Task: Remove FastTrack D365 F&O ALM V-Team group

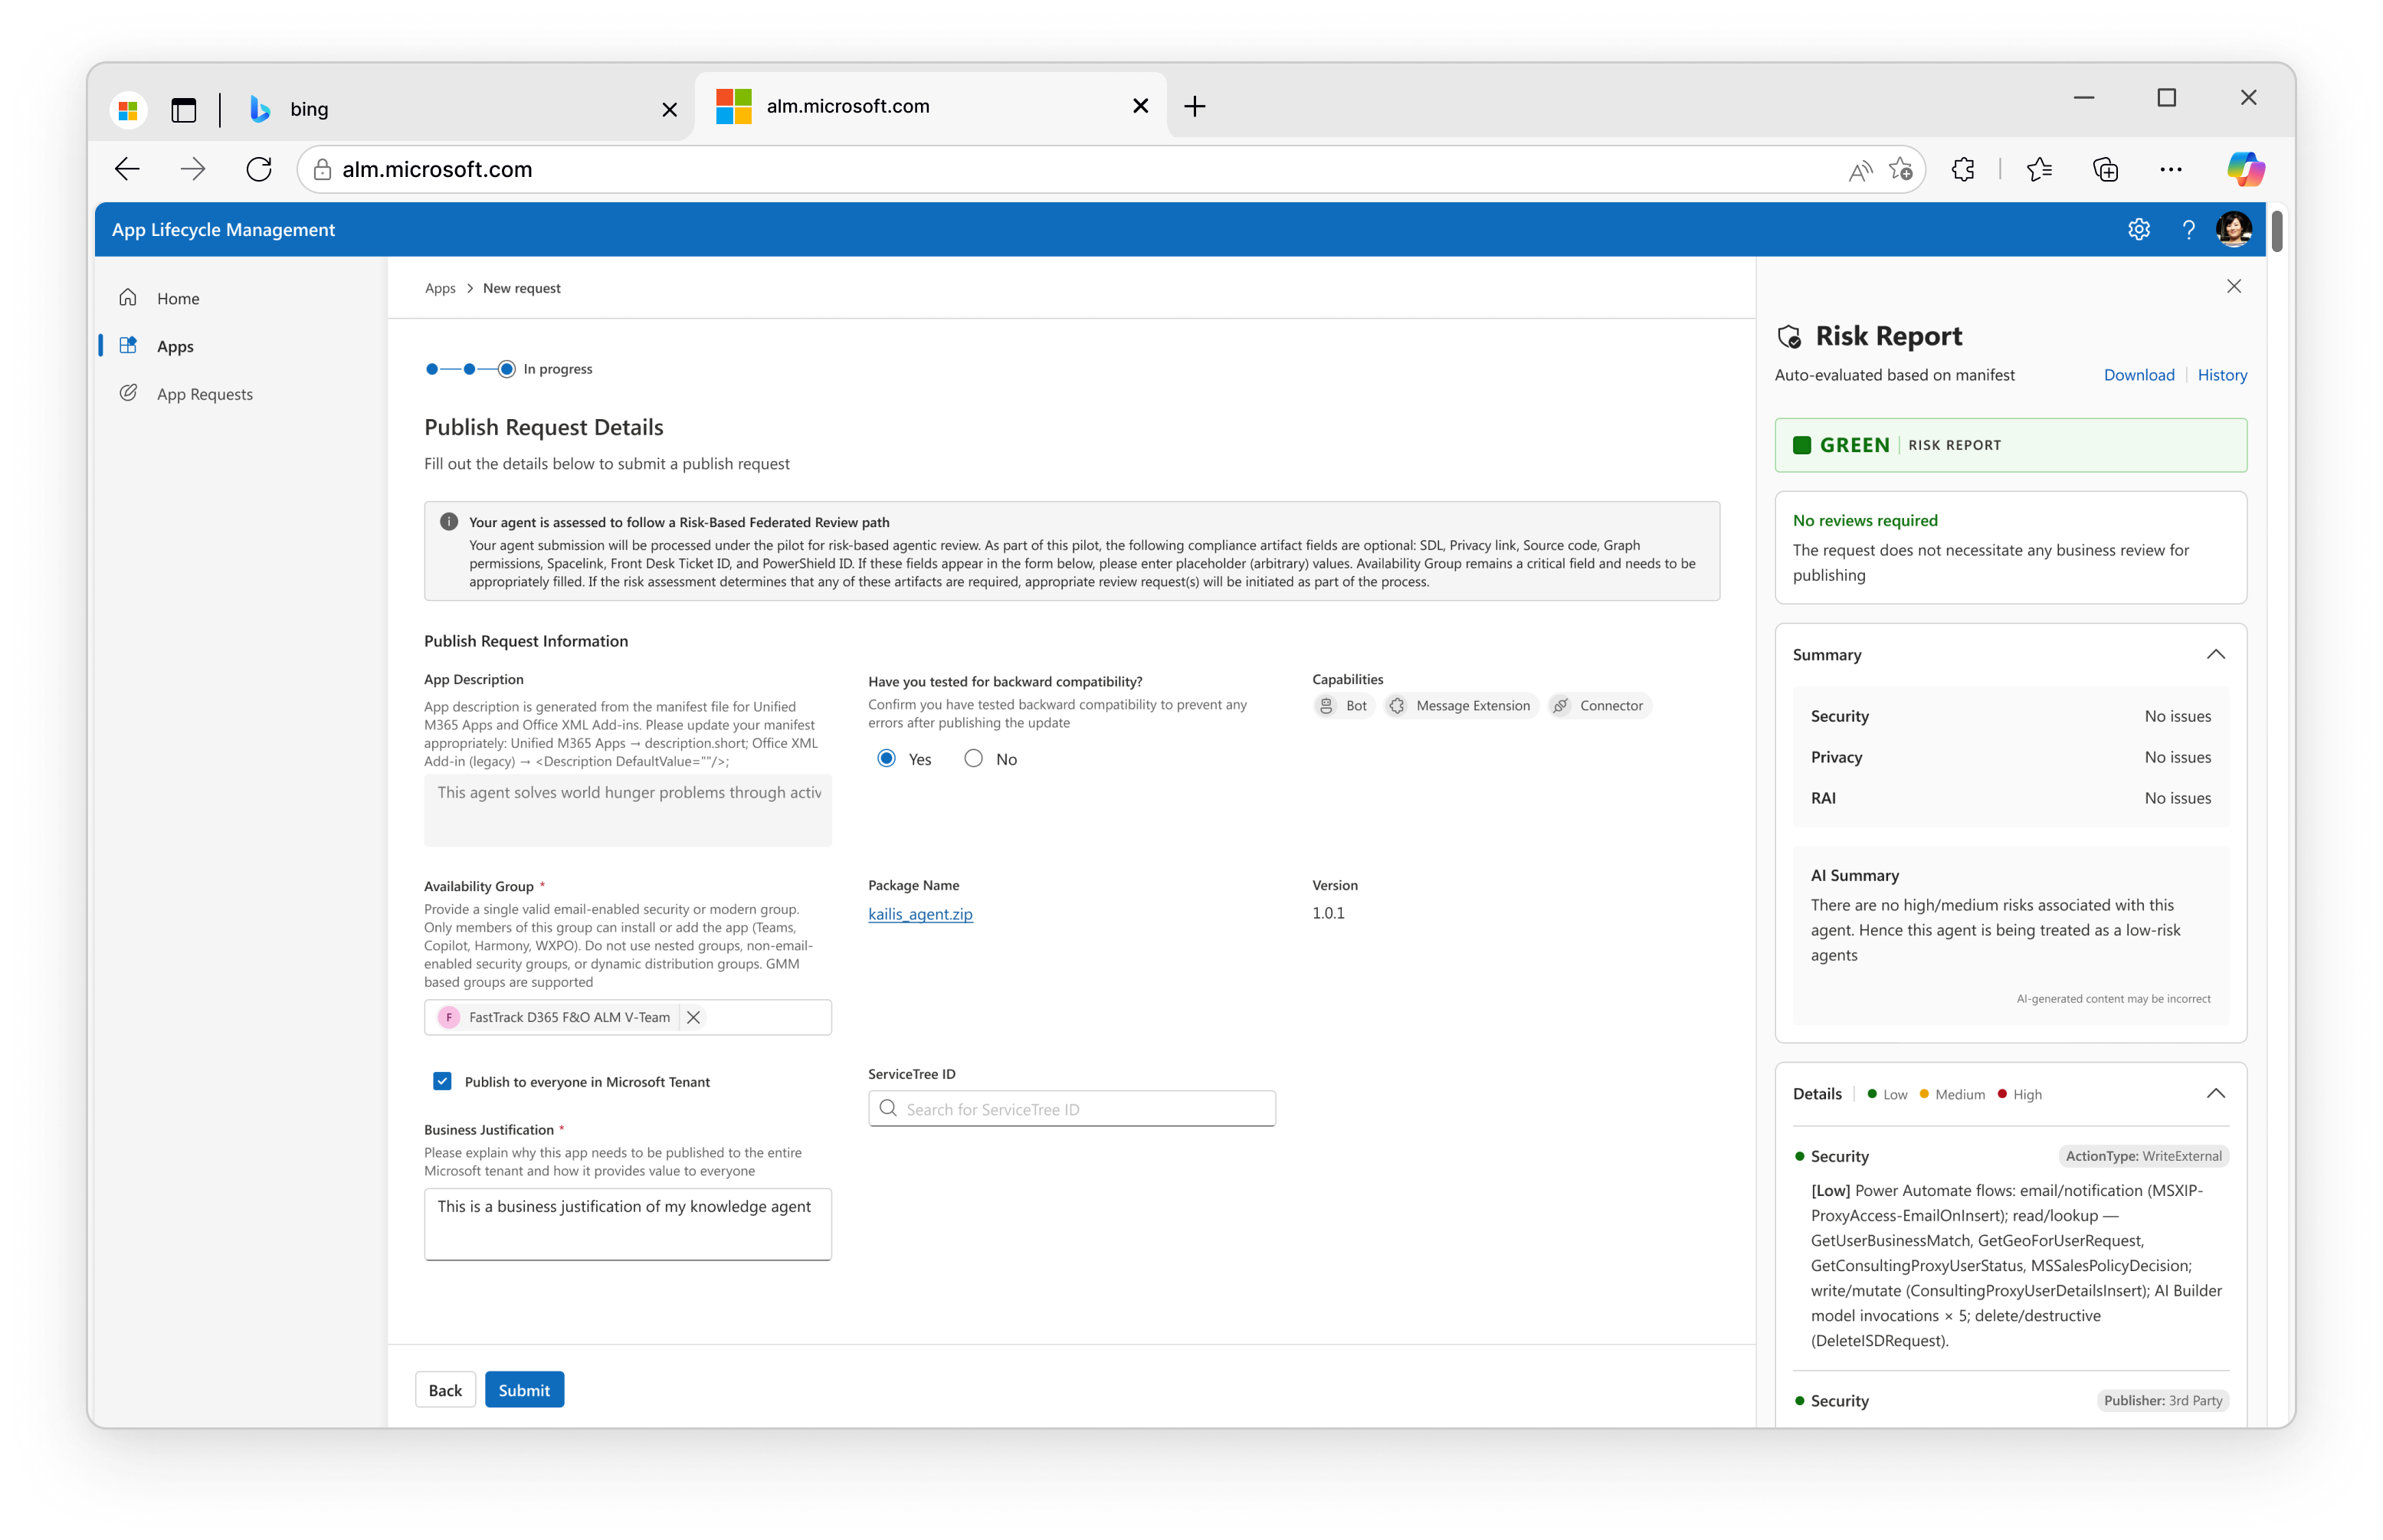Action: (693, 1017)
